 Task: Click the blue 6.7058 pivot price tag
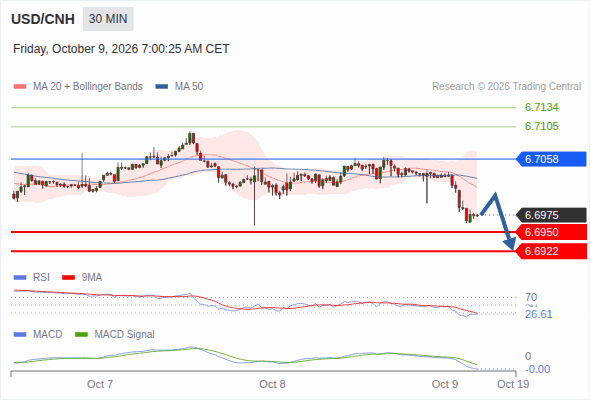[x=551, y=159]
